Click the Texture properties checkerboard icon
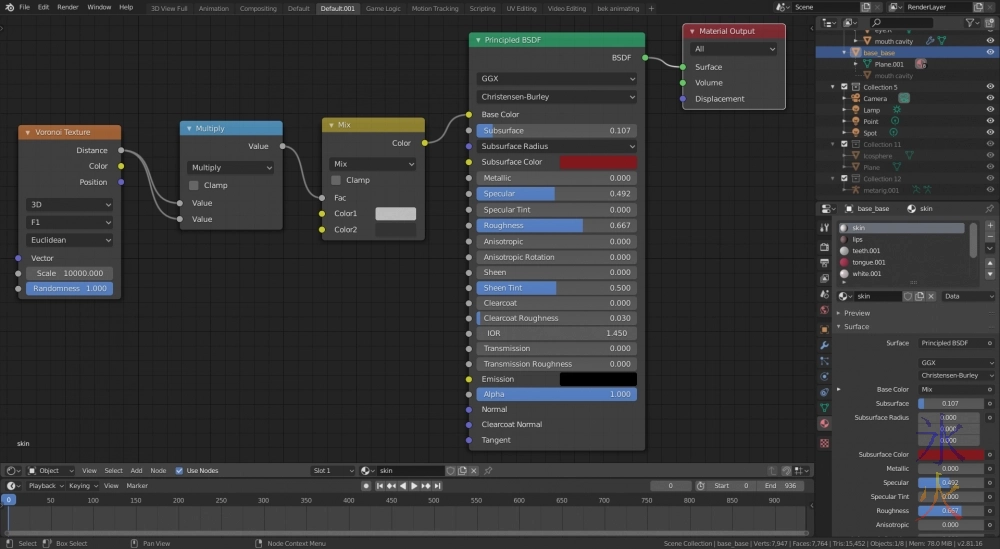This screenshot has height=549, width=1000. 824,441
